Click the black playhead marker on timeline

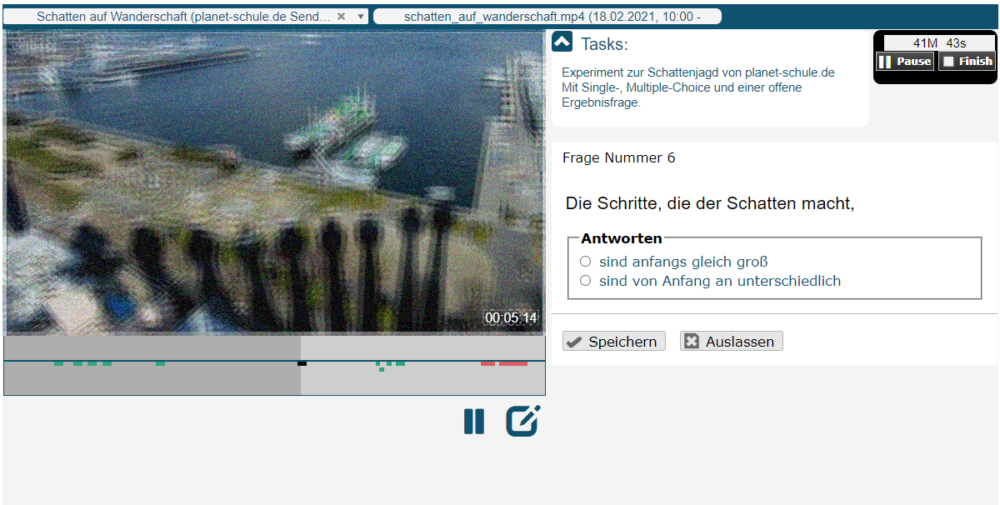pyautogui.click(x=302, y=363)
